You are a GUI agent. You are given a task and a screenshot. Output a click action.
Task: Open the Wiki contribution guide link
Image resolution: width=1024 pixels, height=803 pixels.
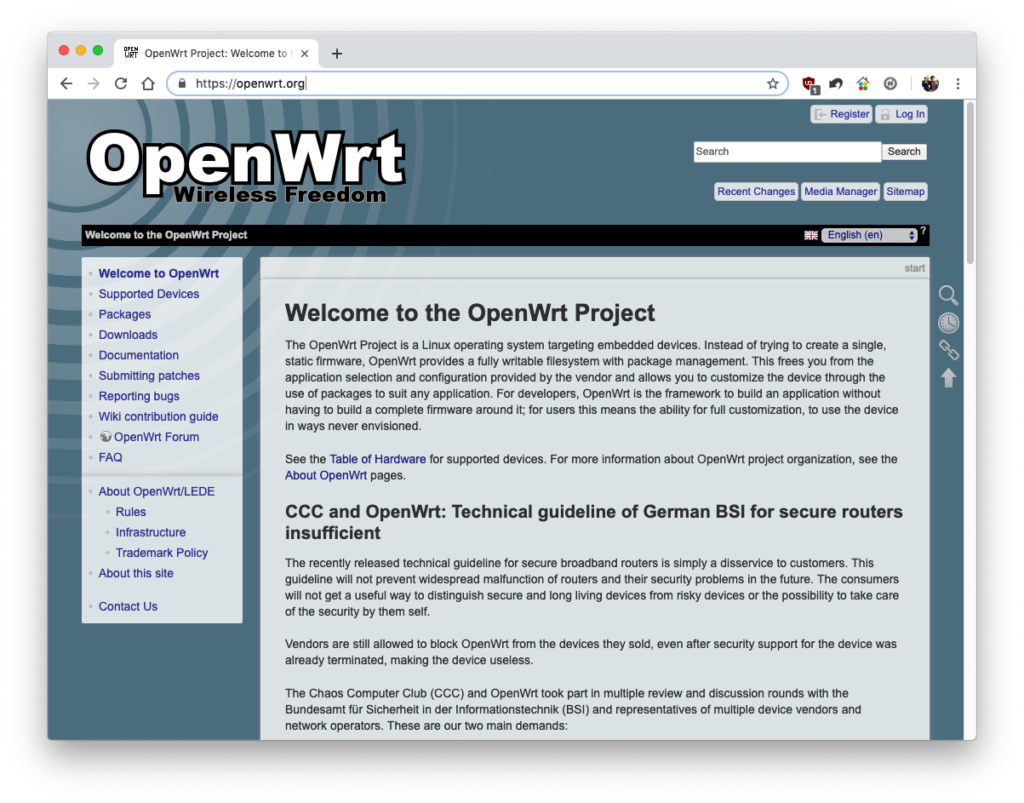pos(159,417)
